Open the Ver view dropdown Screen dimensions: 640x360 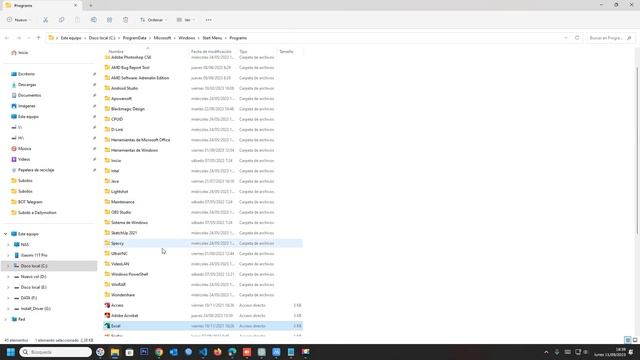(186, 20)
